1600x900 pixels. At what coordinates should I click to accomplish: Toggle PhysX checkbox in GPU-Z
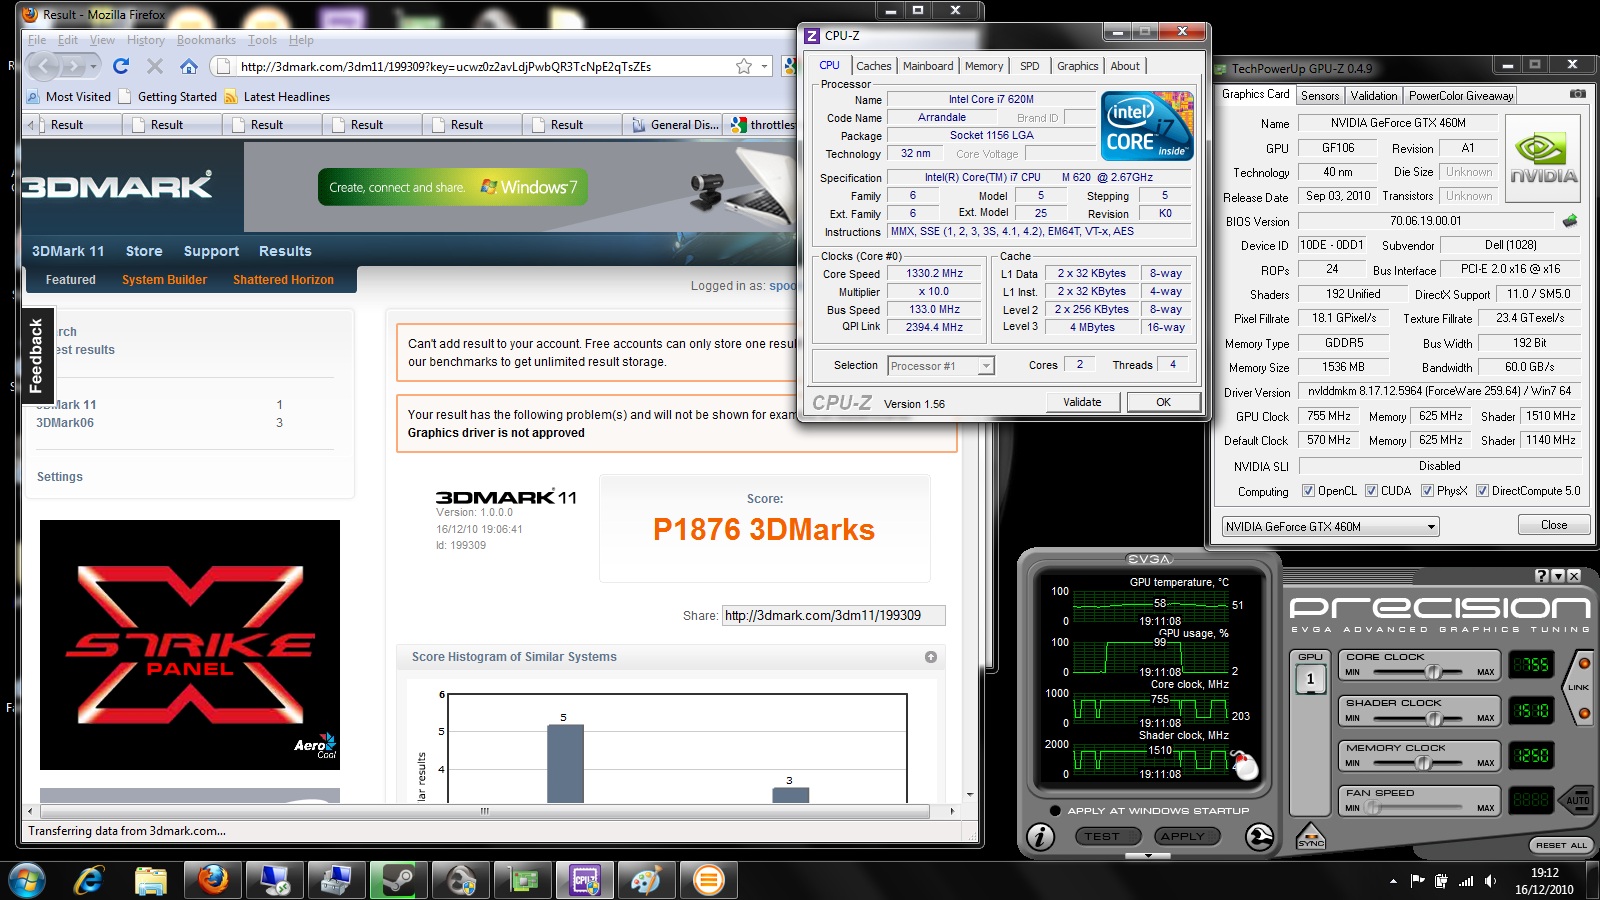coord(1427,491)
